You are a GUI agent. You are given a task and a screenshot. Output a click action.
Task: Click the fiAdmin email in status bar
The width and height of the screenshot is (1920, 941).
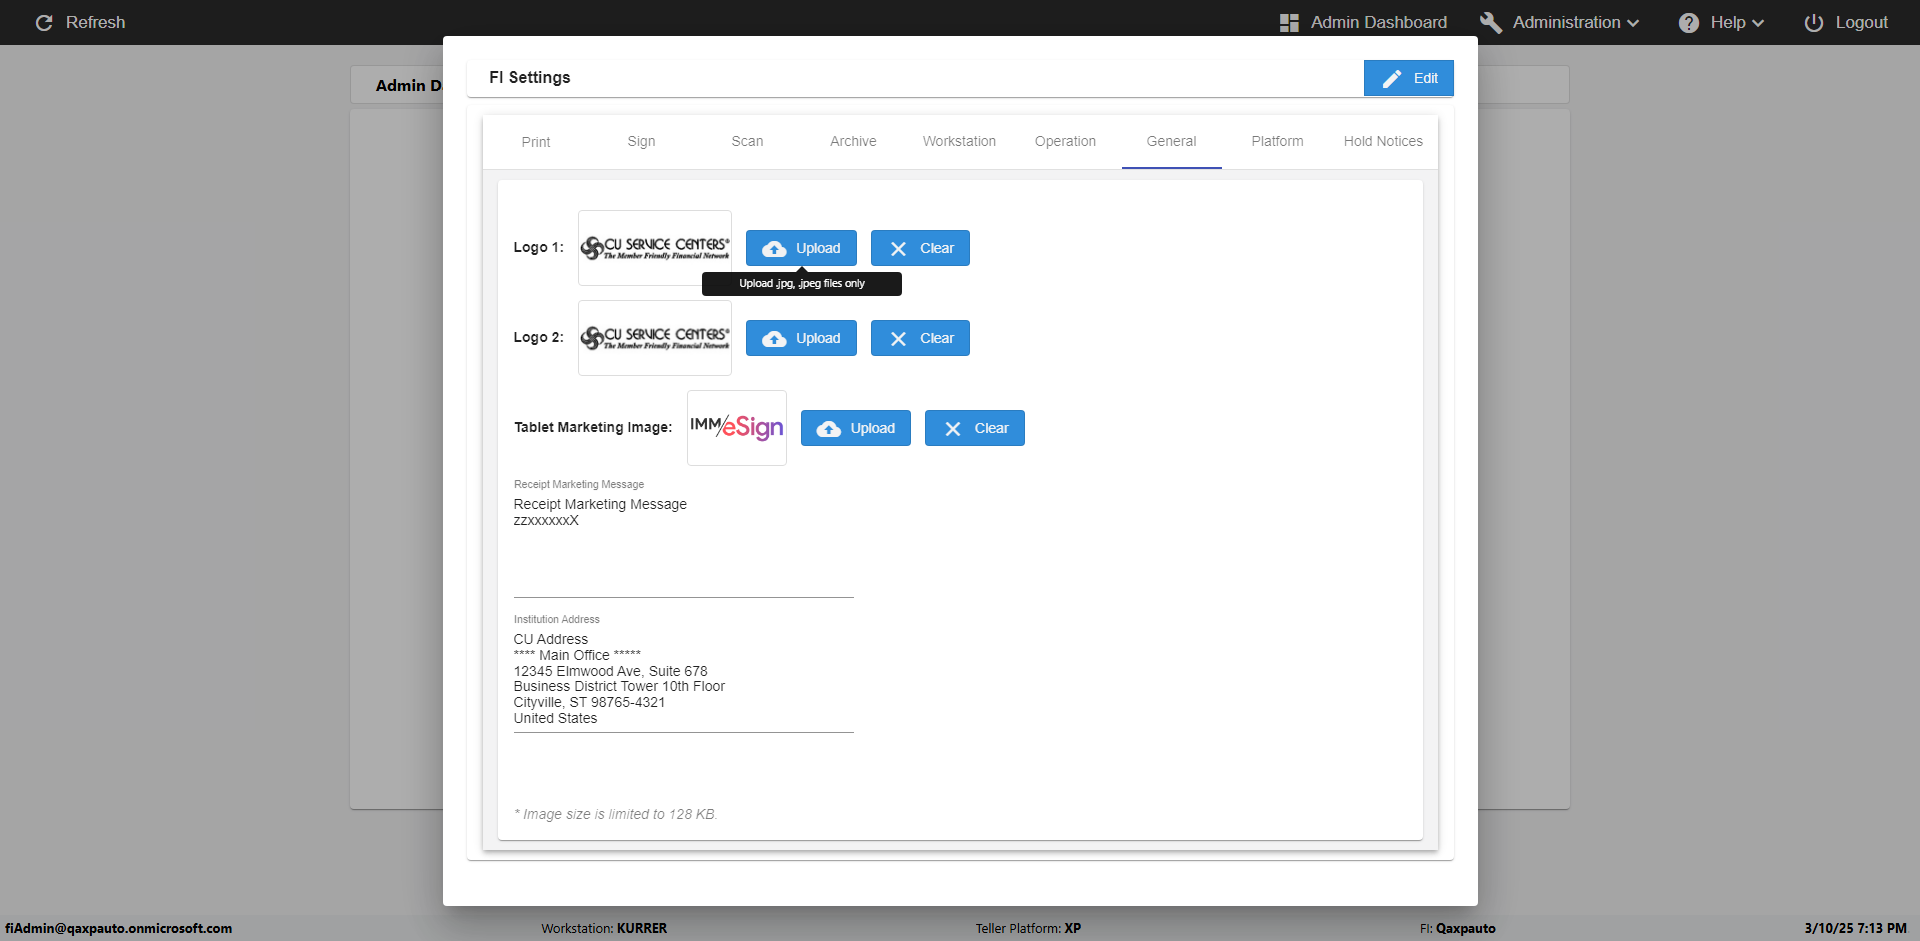(x=119, y=928)
